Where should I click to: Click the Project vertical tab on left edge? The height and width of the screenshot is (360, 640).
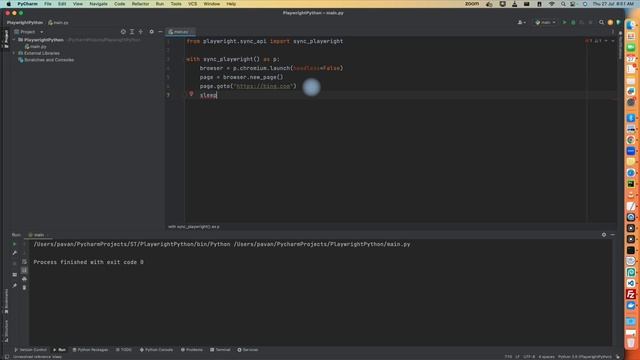6,39
